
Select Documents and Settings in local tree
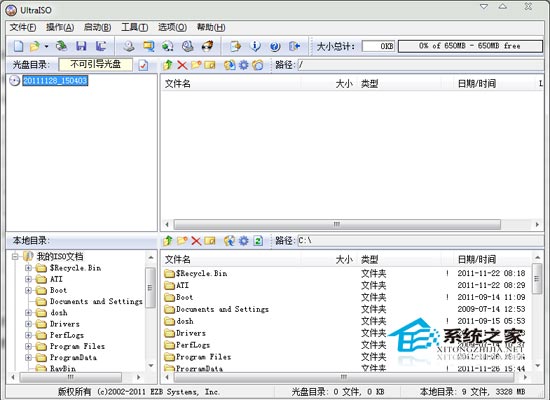click(96, 301)
